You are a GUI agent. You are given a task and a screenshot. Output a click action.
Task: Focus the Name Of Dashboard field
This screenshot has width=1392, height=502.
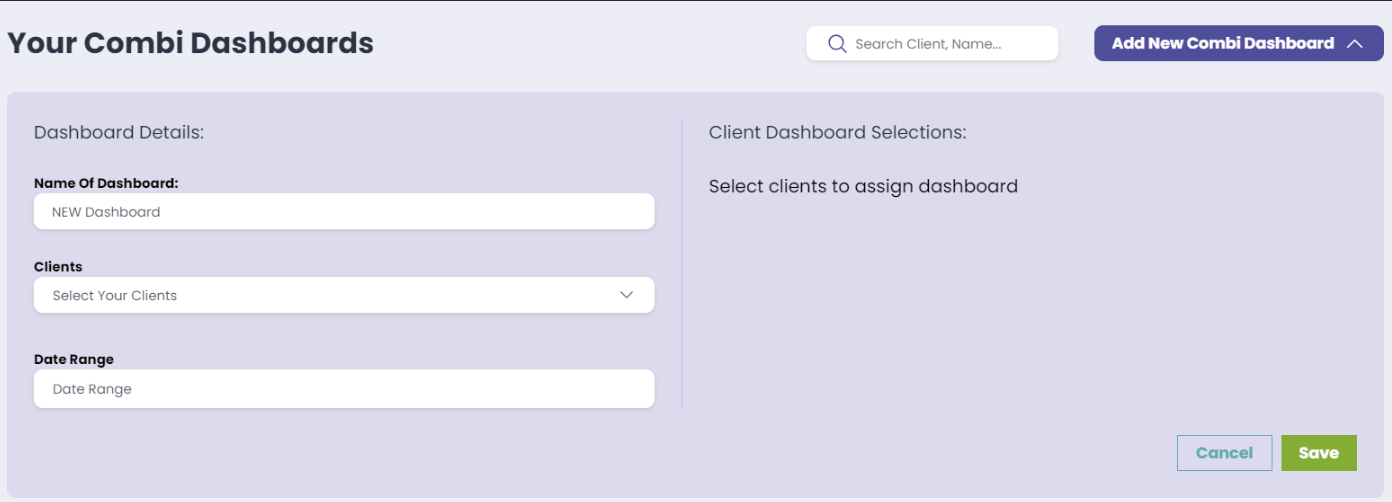(344, 211)
